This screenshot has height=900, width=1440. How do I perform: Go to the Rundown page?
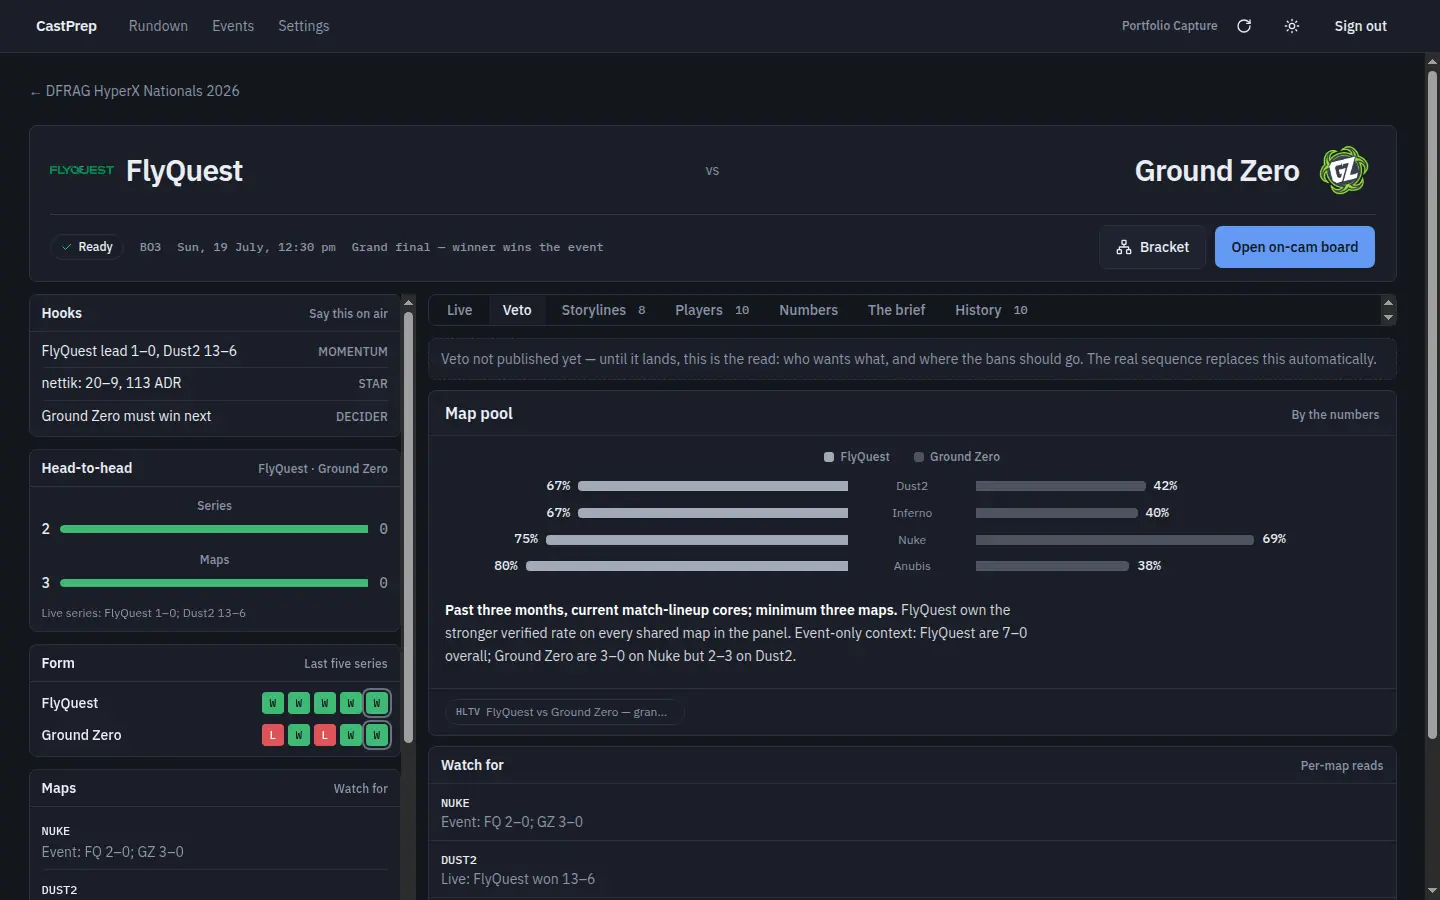pos(158,26)
